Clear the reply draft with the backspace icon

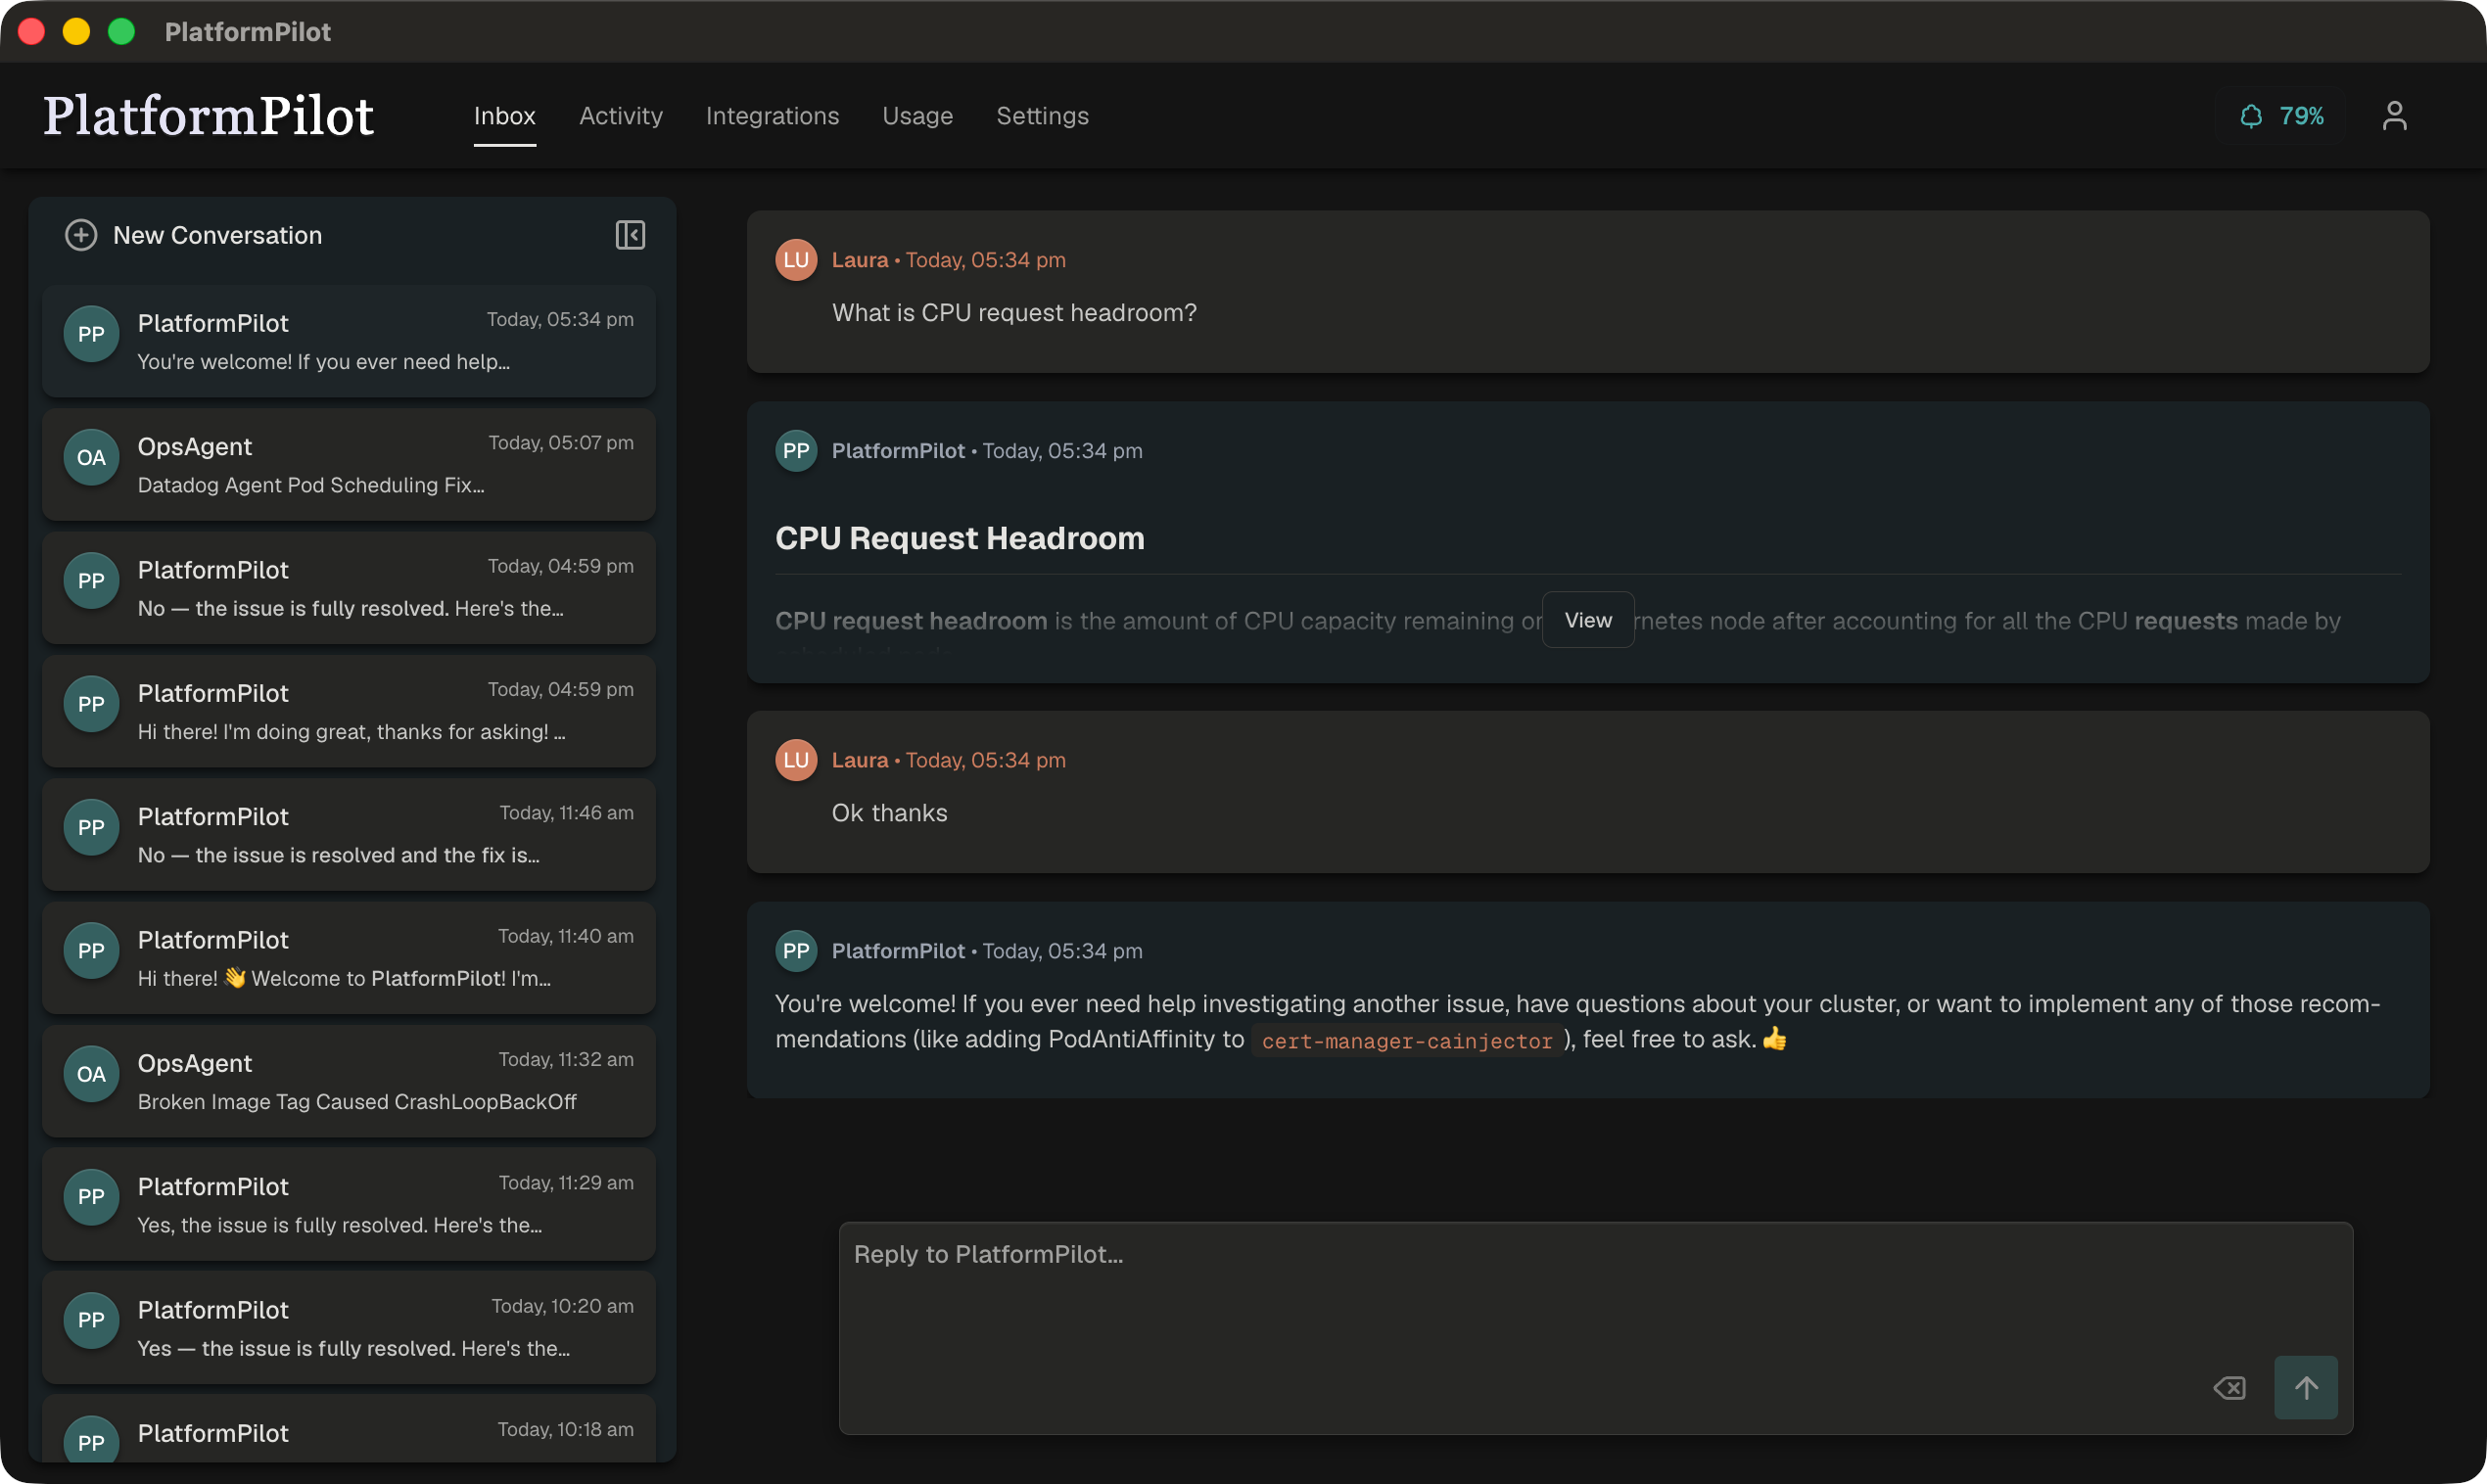point(2229,1387)
